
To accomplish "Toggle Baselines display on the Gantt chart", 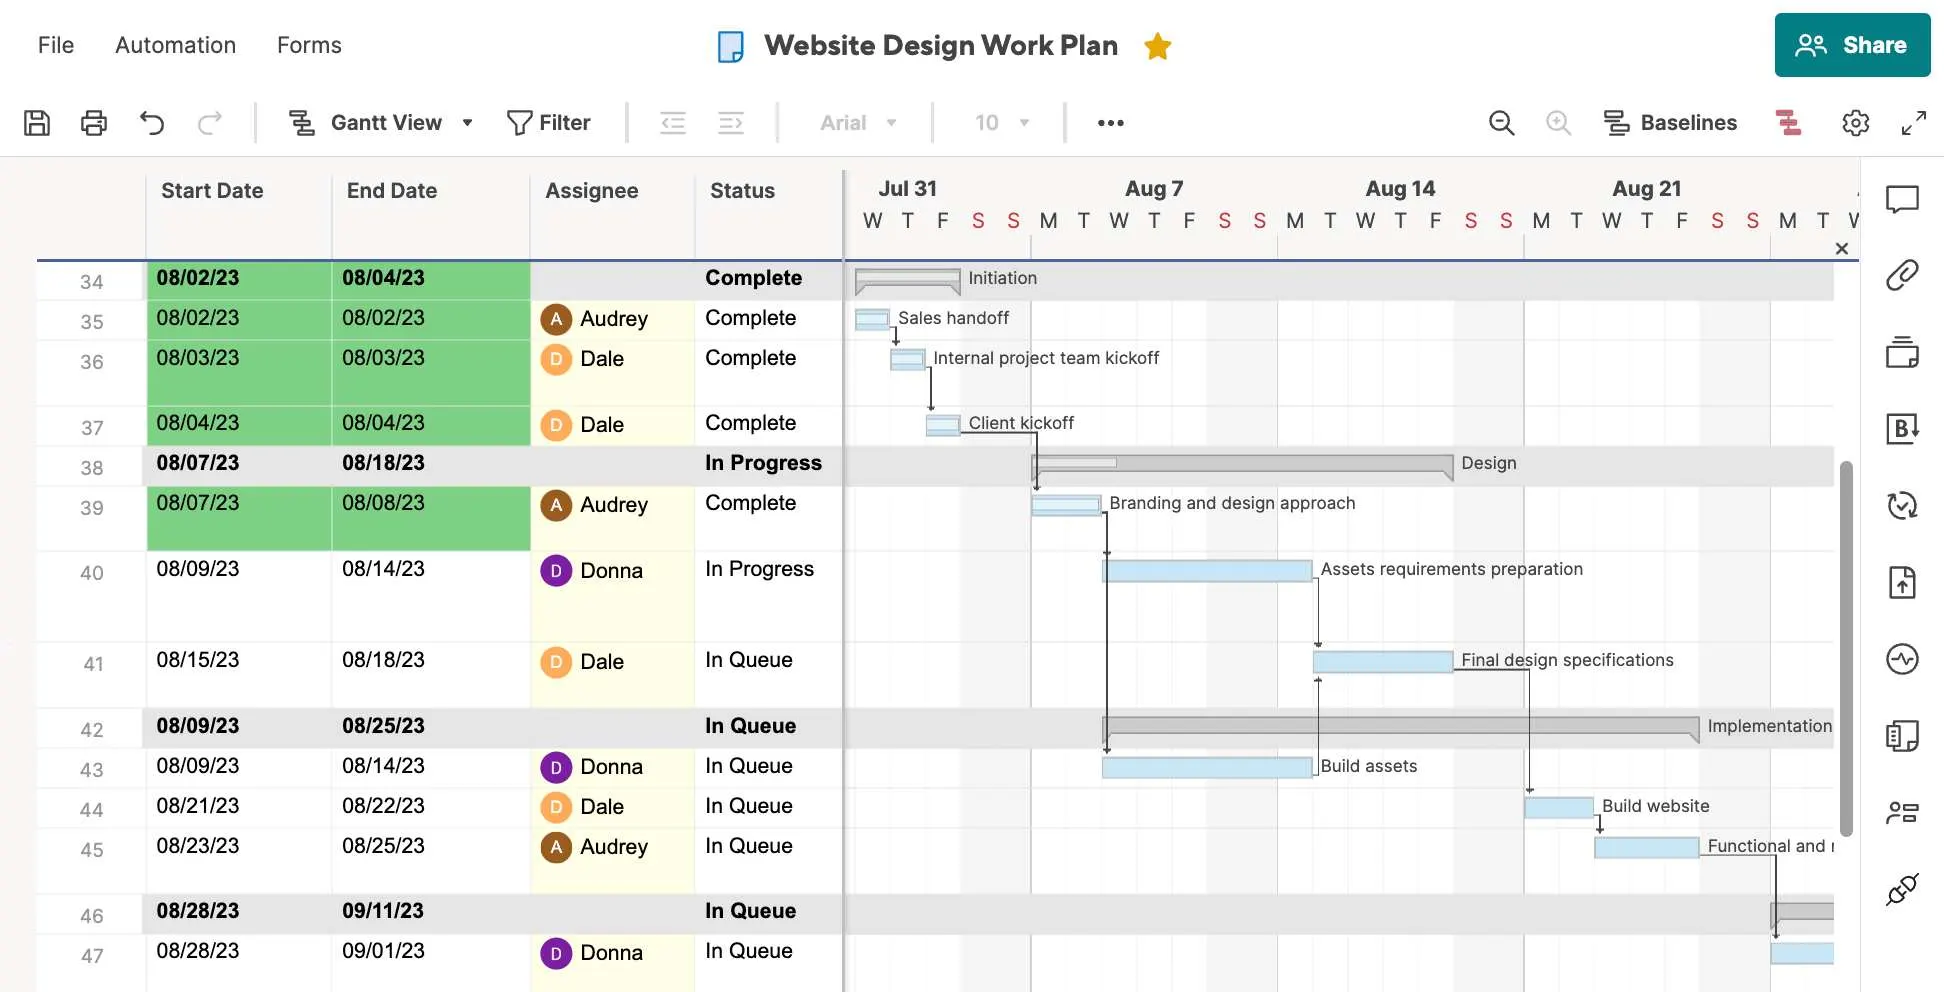I will point(1670,122).
